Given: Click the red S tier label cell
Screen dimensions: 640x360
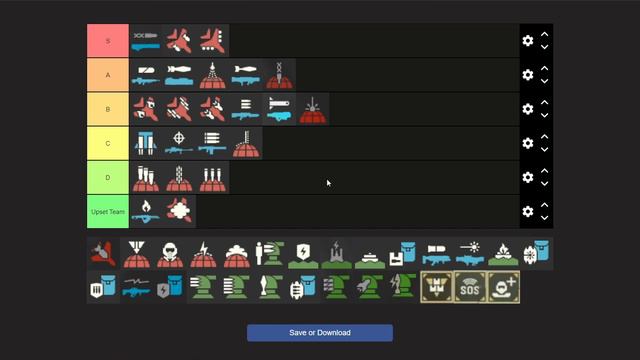Looking at the screenshot, I should point(108,41).
